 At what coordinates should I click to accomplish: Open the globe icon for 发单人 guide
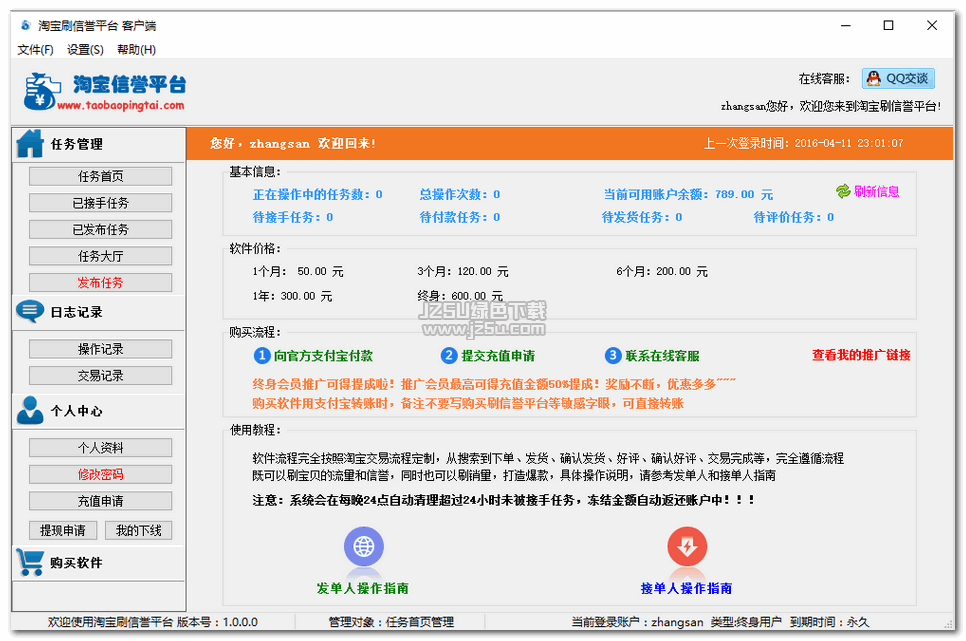(x=363, y=546)
